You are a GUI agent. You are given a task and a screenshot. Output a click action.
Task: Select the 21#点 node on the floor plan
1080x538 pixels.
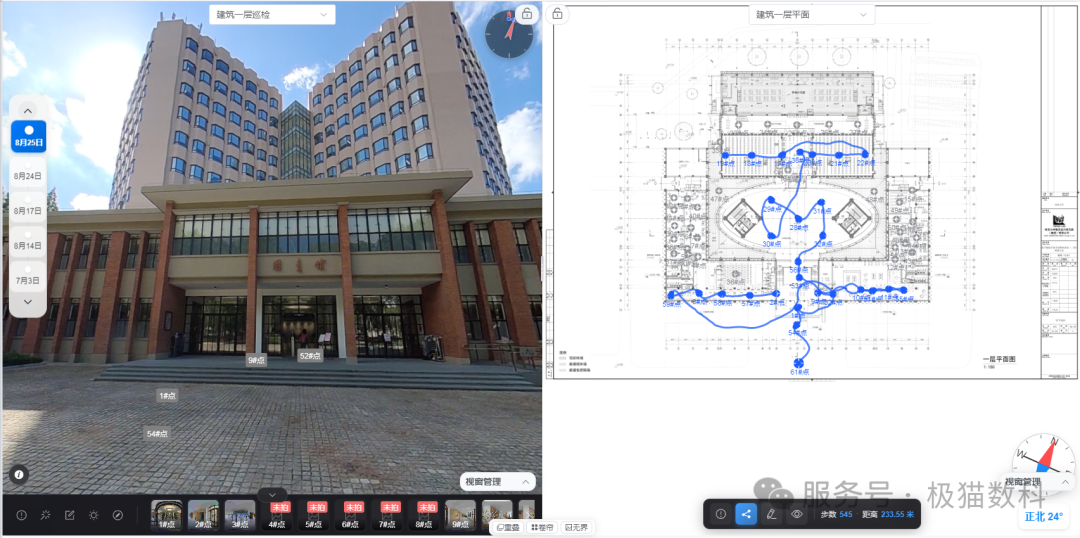click(x=838, y=155)
